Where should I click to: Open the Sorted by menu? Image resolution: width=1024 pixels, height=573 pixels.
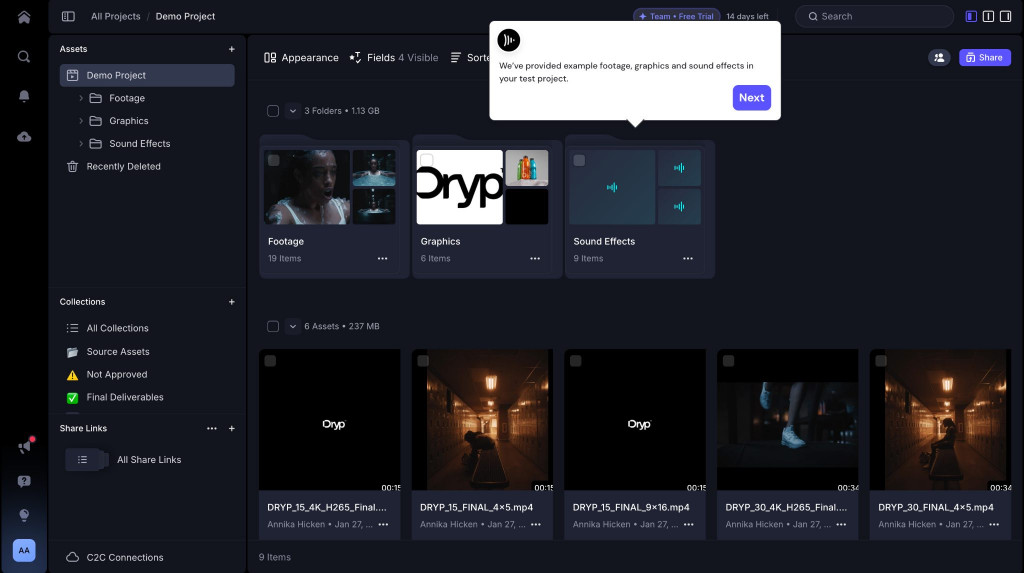coord(470,57)
